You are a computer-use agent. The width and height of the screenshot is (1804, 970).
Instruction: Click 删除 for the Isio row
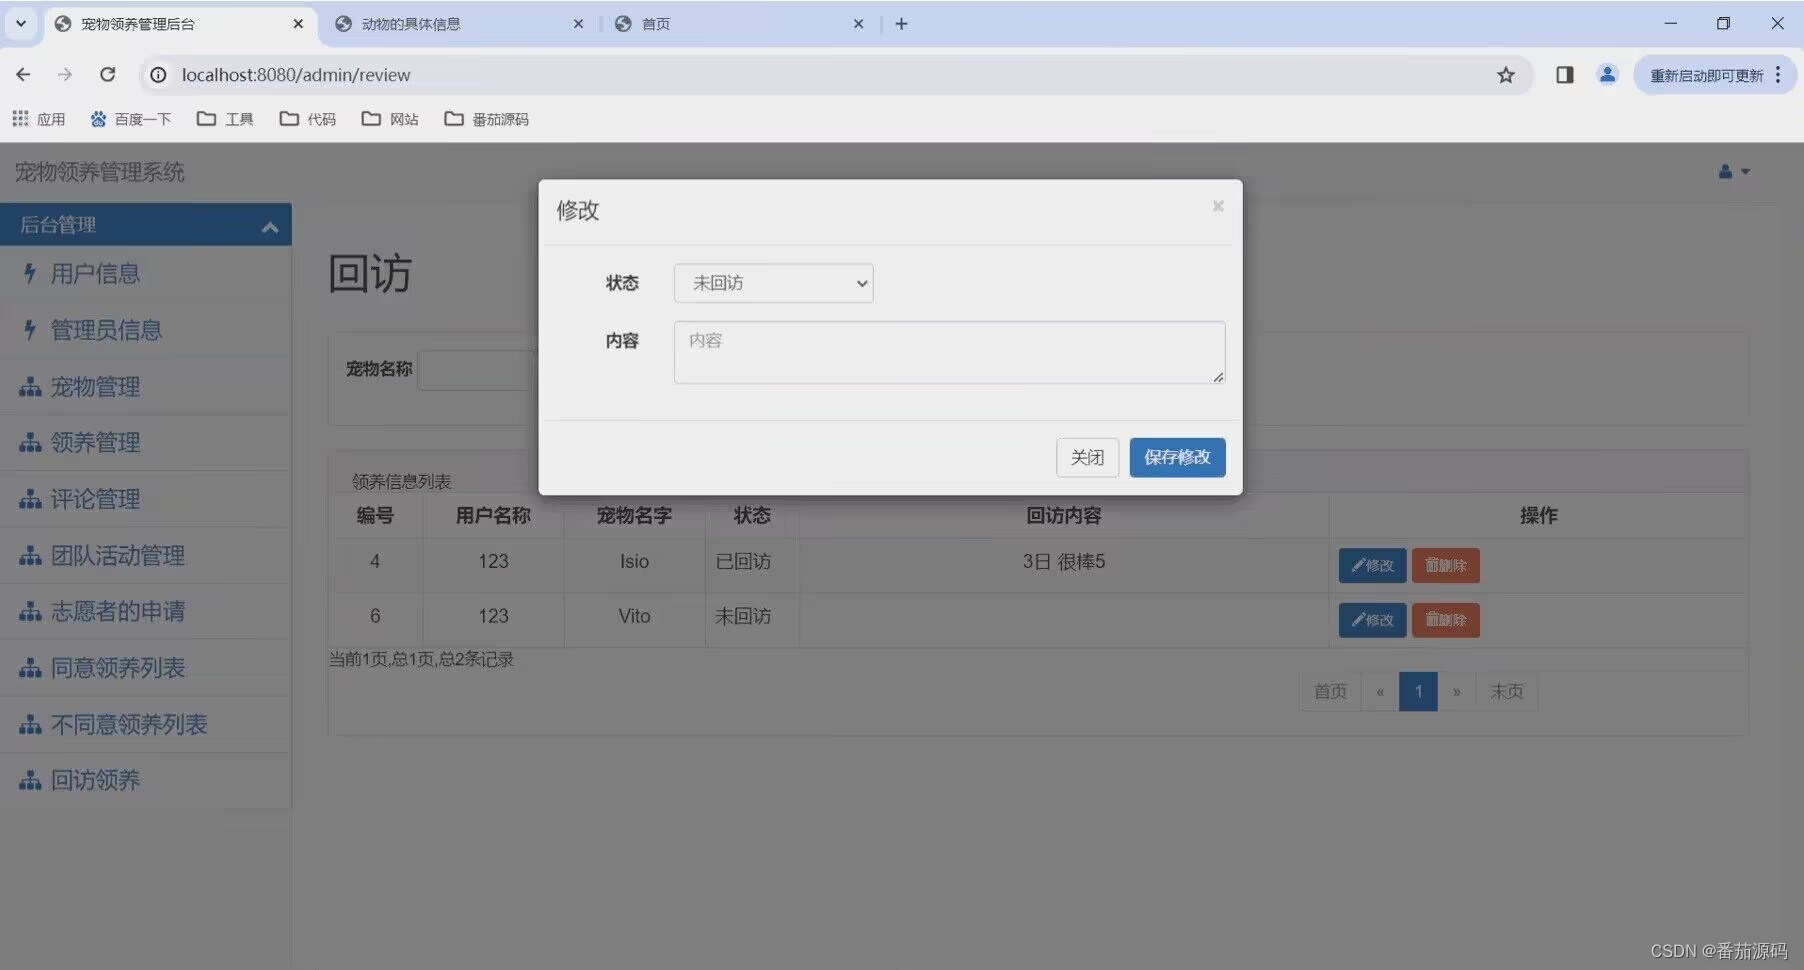1445,565
